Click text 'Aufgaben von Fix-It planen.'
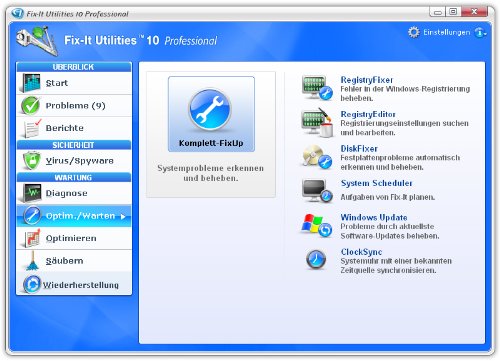The width and height of the screenshot is (500, 361). tap(388, 197)
